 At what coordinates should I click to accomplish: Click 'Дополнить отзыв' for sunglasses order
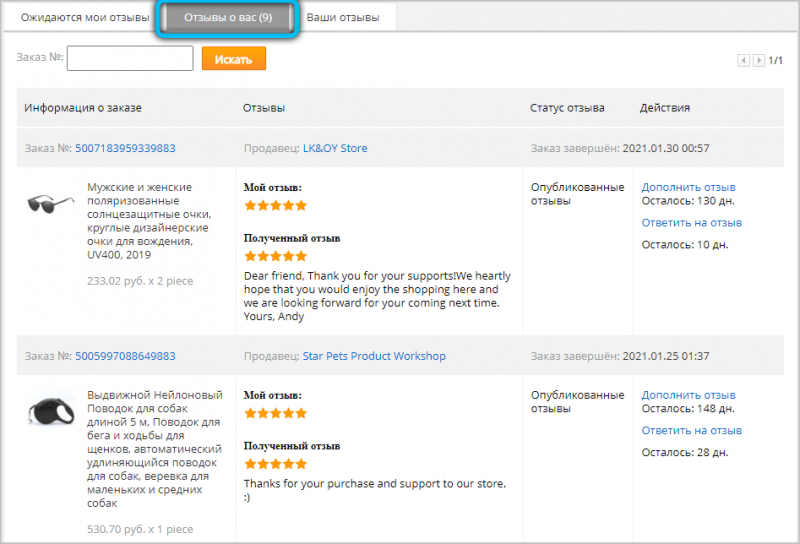click(x=688, y=187)
